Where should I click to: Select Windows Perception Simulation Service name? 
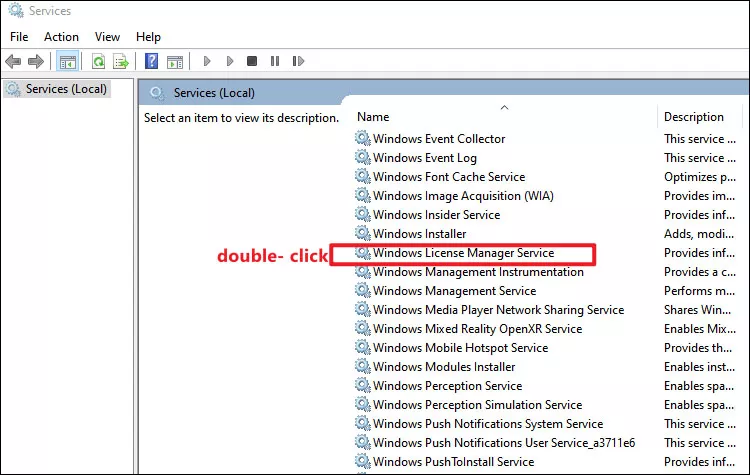[477, 405]
